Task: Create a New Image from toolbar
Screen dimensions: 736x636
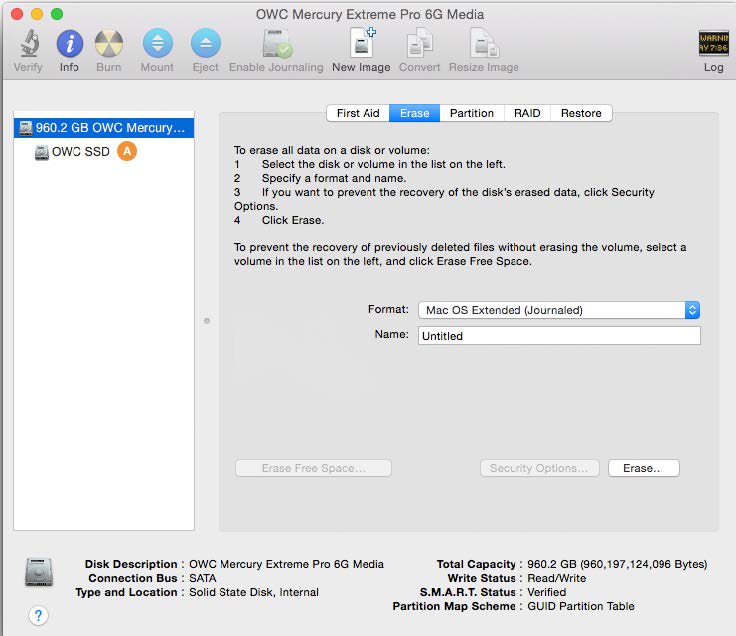Action: pyautogui.click(x=363, y=42)
